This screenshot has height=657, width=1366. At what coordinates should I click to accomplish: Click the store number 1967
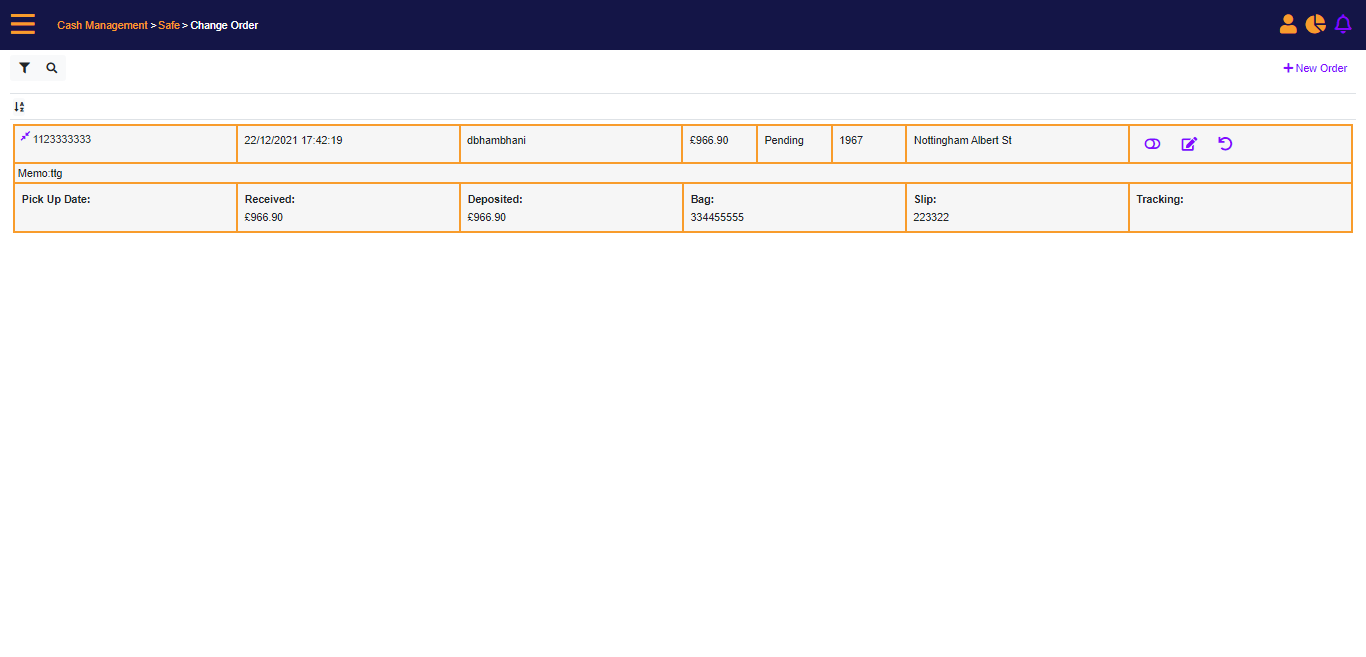pyautogui.click(x=851, y=140)
